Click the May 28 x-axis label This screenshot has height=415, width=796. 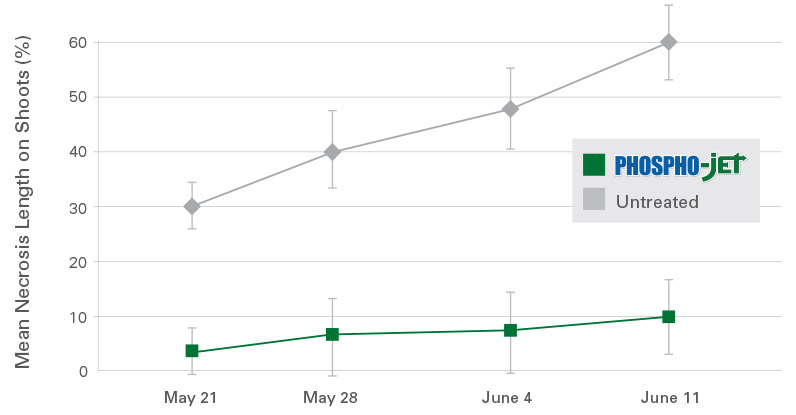[330, 397]
